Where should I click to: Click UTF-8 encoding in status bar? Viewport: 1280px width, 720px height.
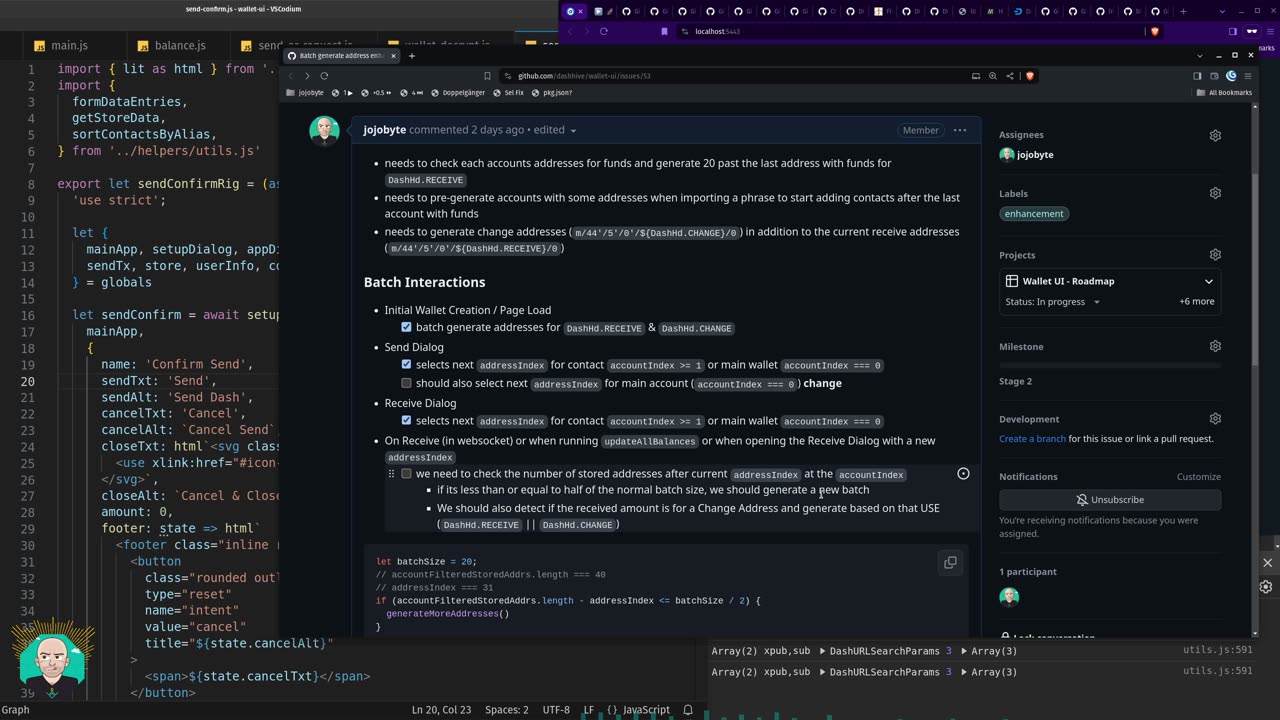556,710
